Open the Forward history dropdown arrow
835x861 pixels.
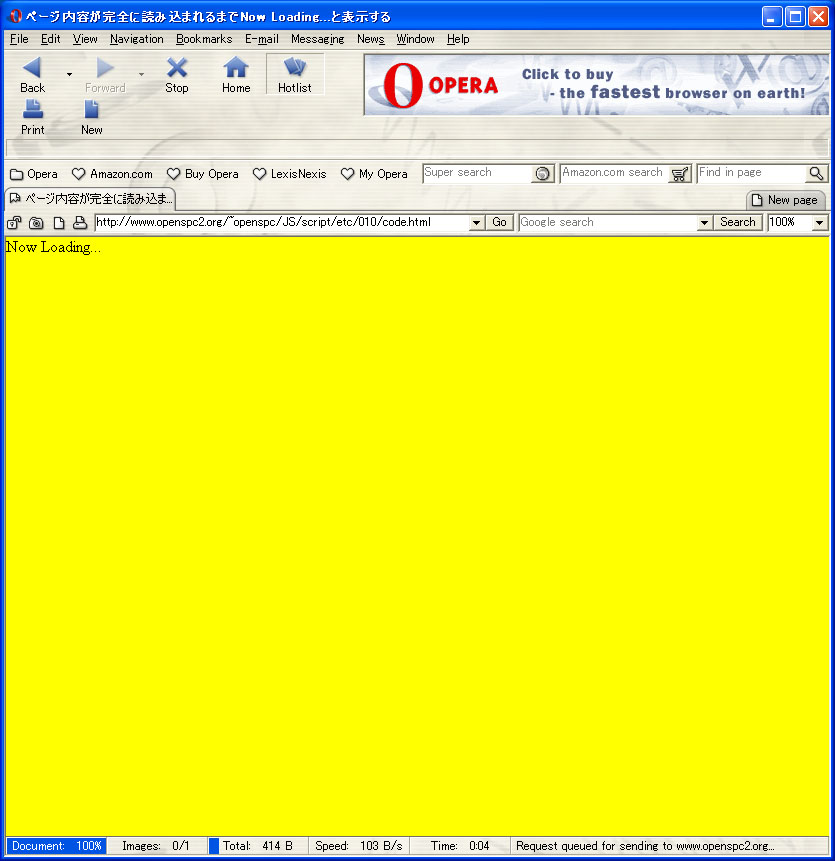point(142,74)
